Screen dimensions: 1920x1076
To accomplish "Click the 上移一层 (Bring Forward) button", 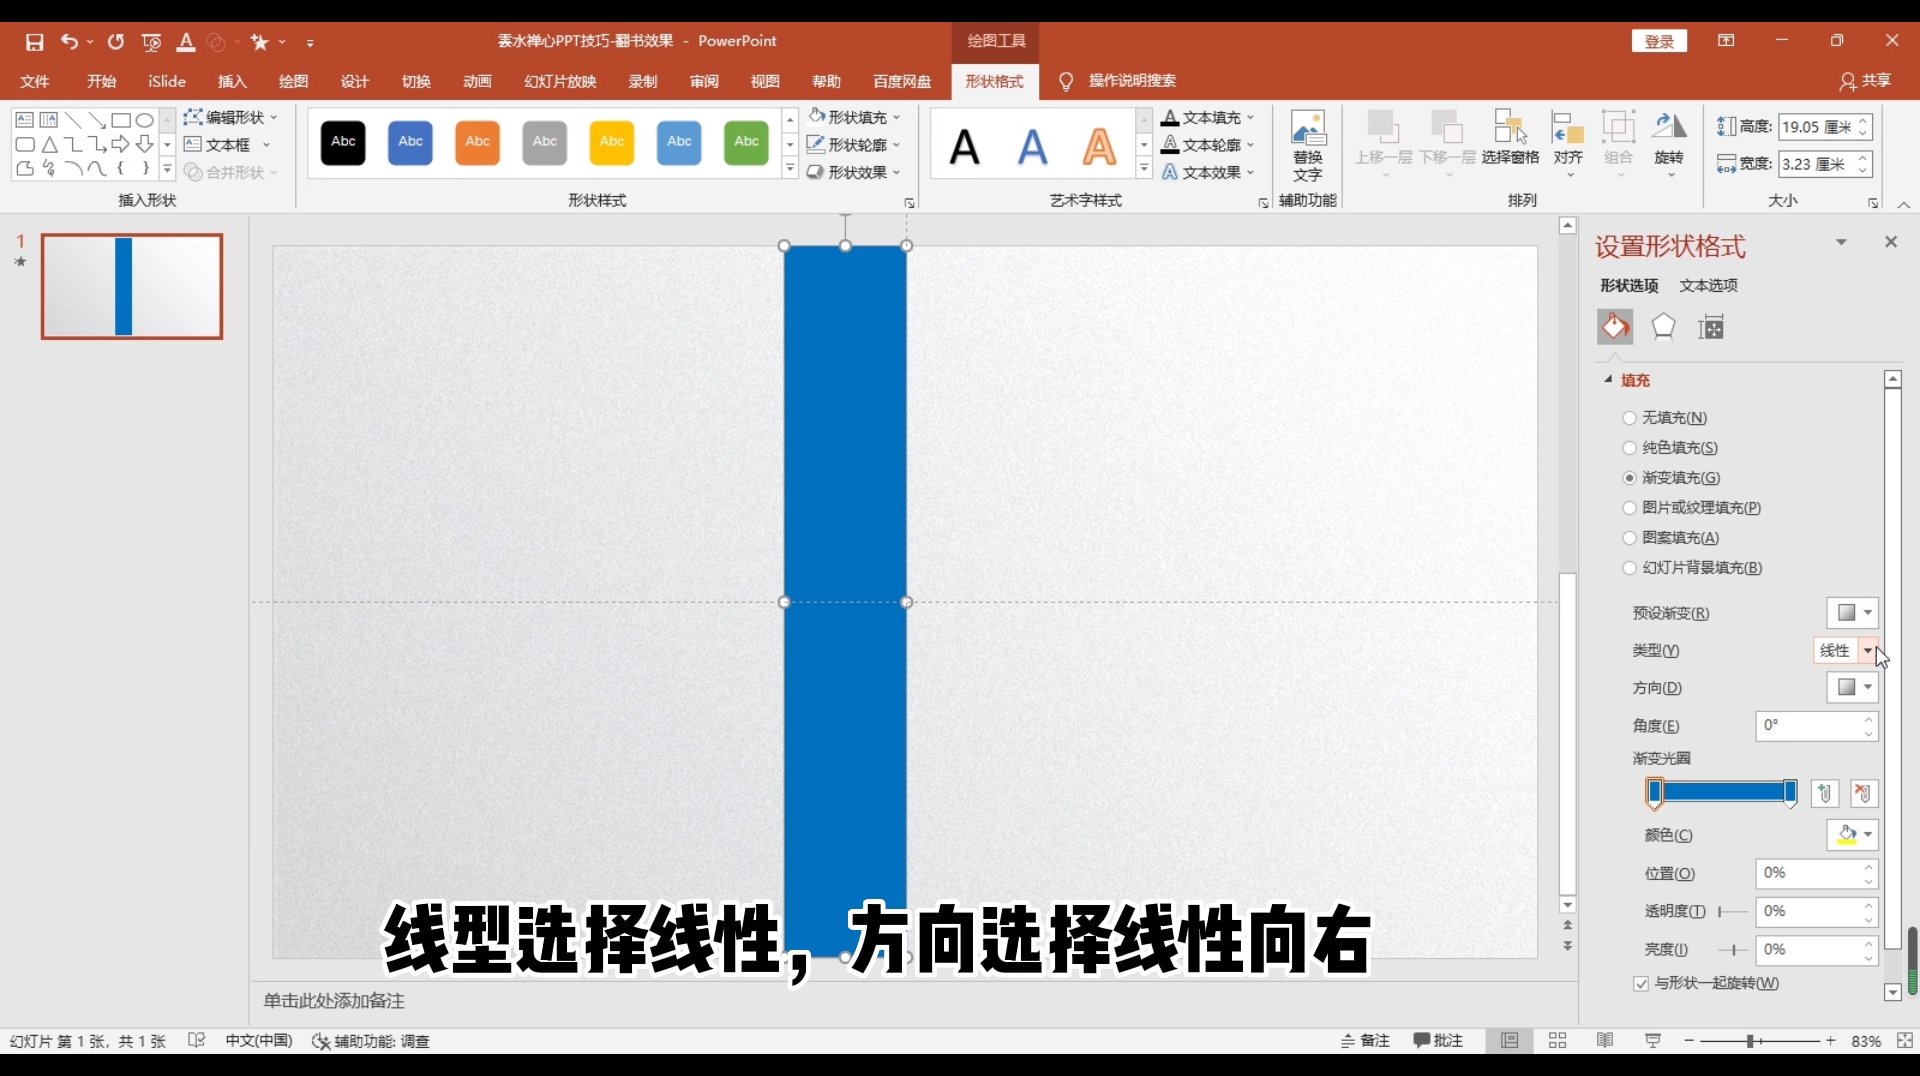I will click(x=1384, y=140).
